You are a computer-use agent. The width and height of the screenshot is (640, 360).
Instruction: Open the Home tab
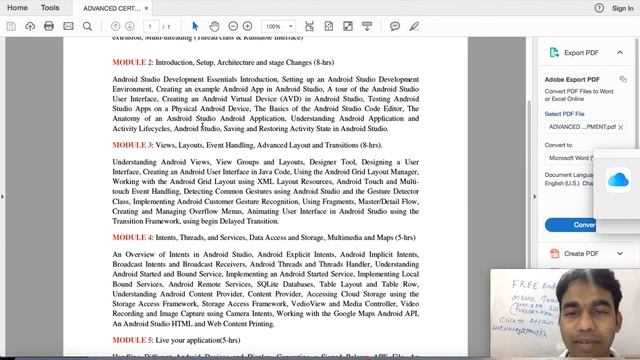[x=17, y=8]
